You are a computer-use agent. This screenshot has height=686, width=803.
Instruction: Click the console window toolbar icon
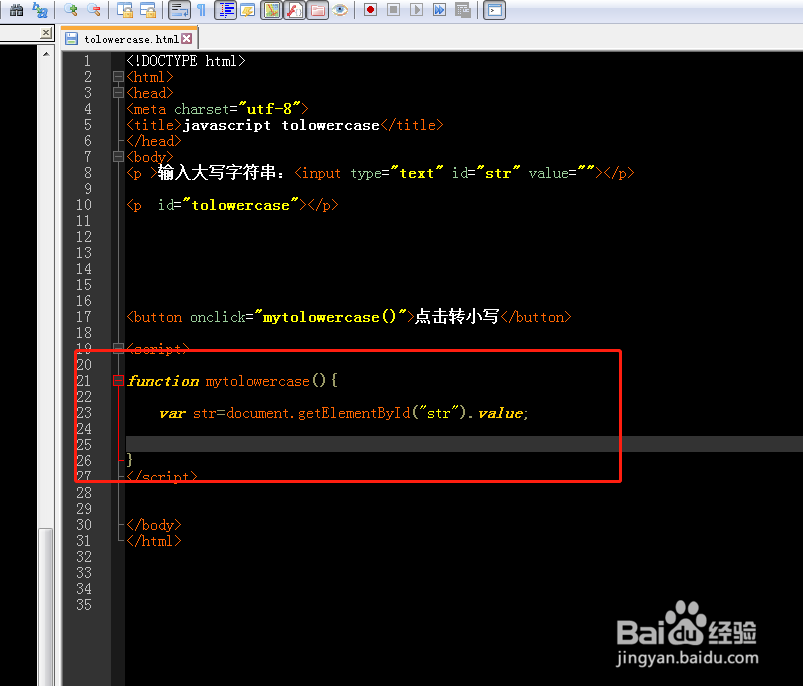(x=495, y=10)
